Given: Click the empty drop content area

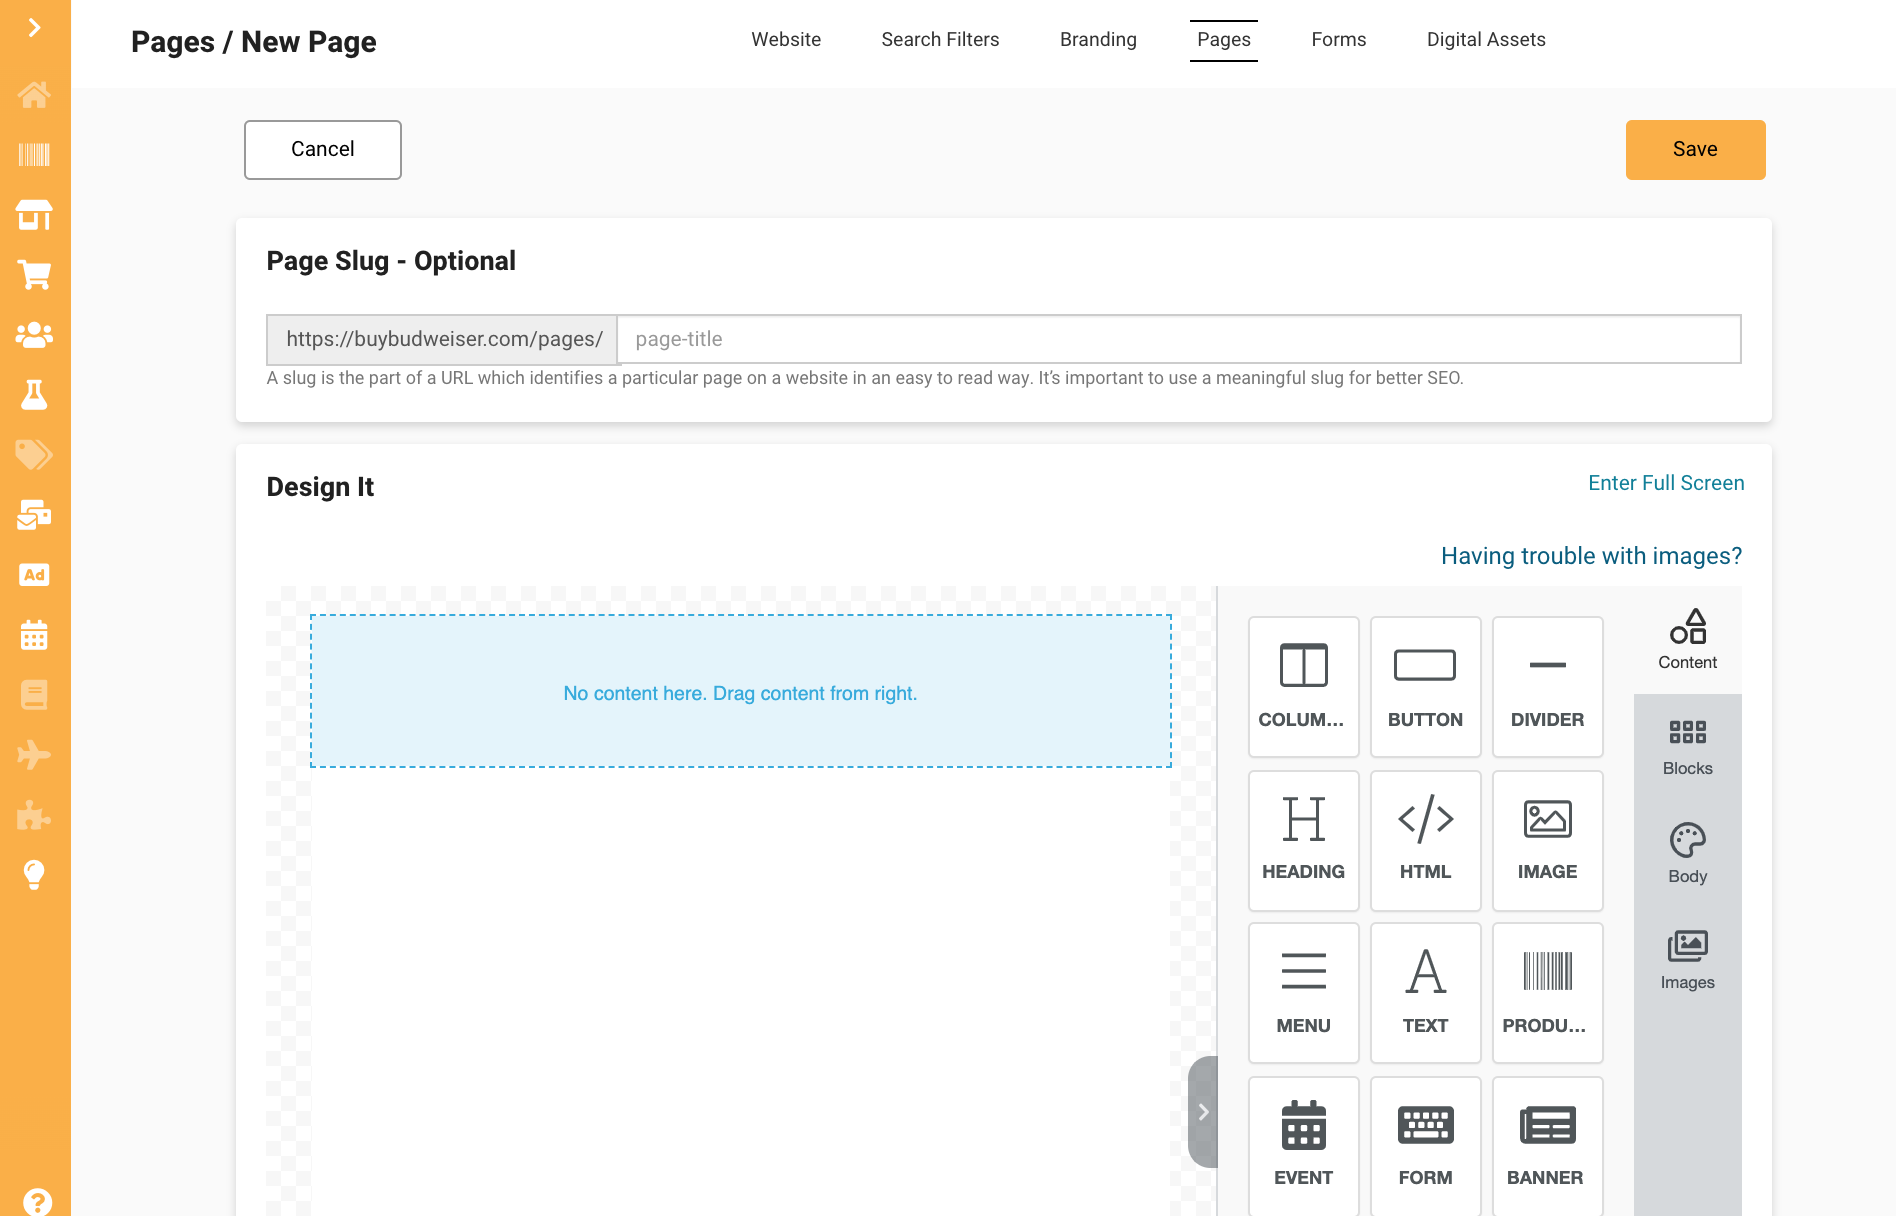Looking at the screenshot, I should pos(741,691).
